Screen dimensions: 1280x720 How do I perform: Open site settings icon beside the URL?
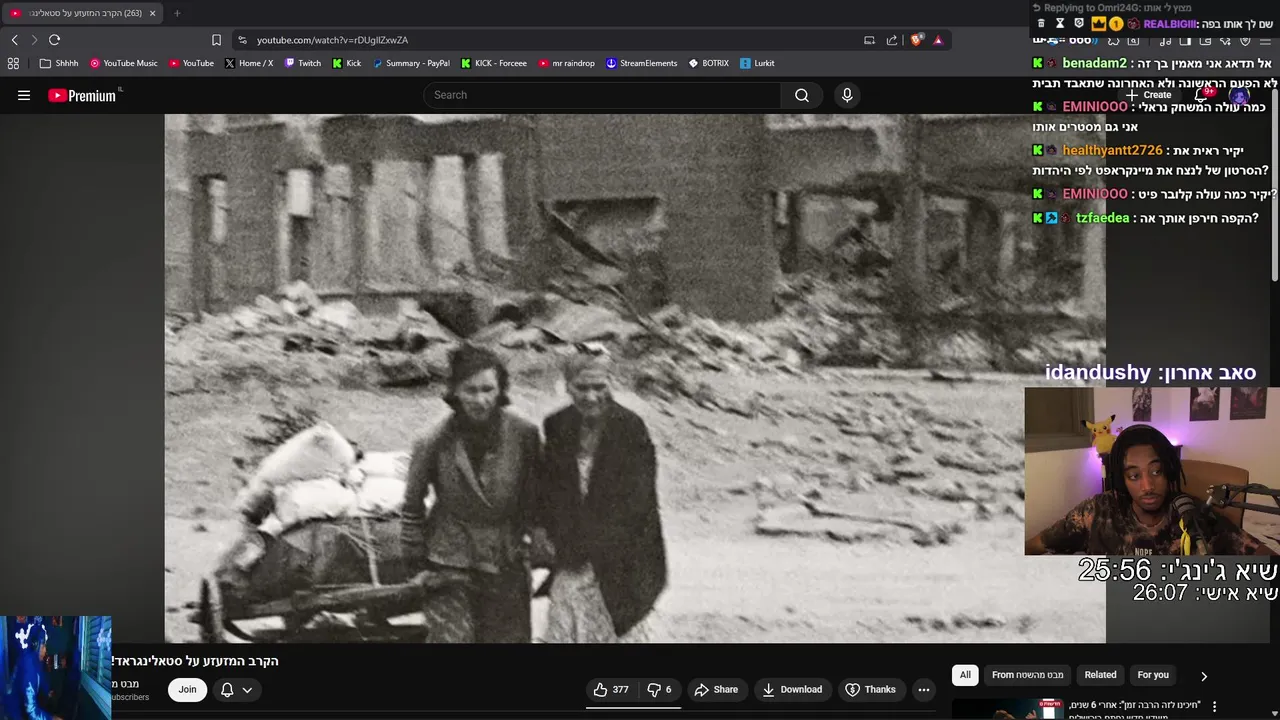242,40
